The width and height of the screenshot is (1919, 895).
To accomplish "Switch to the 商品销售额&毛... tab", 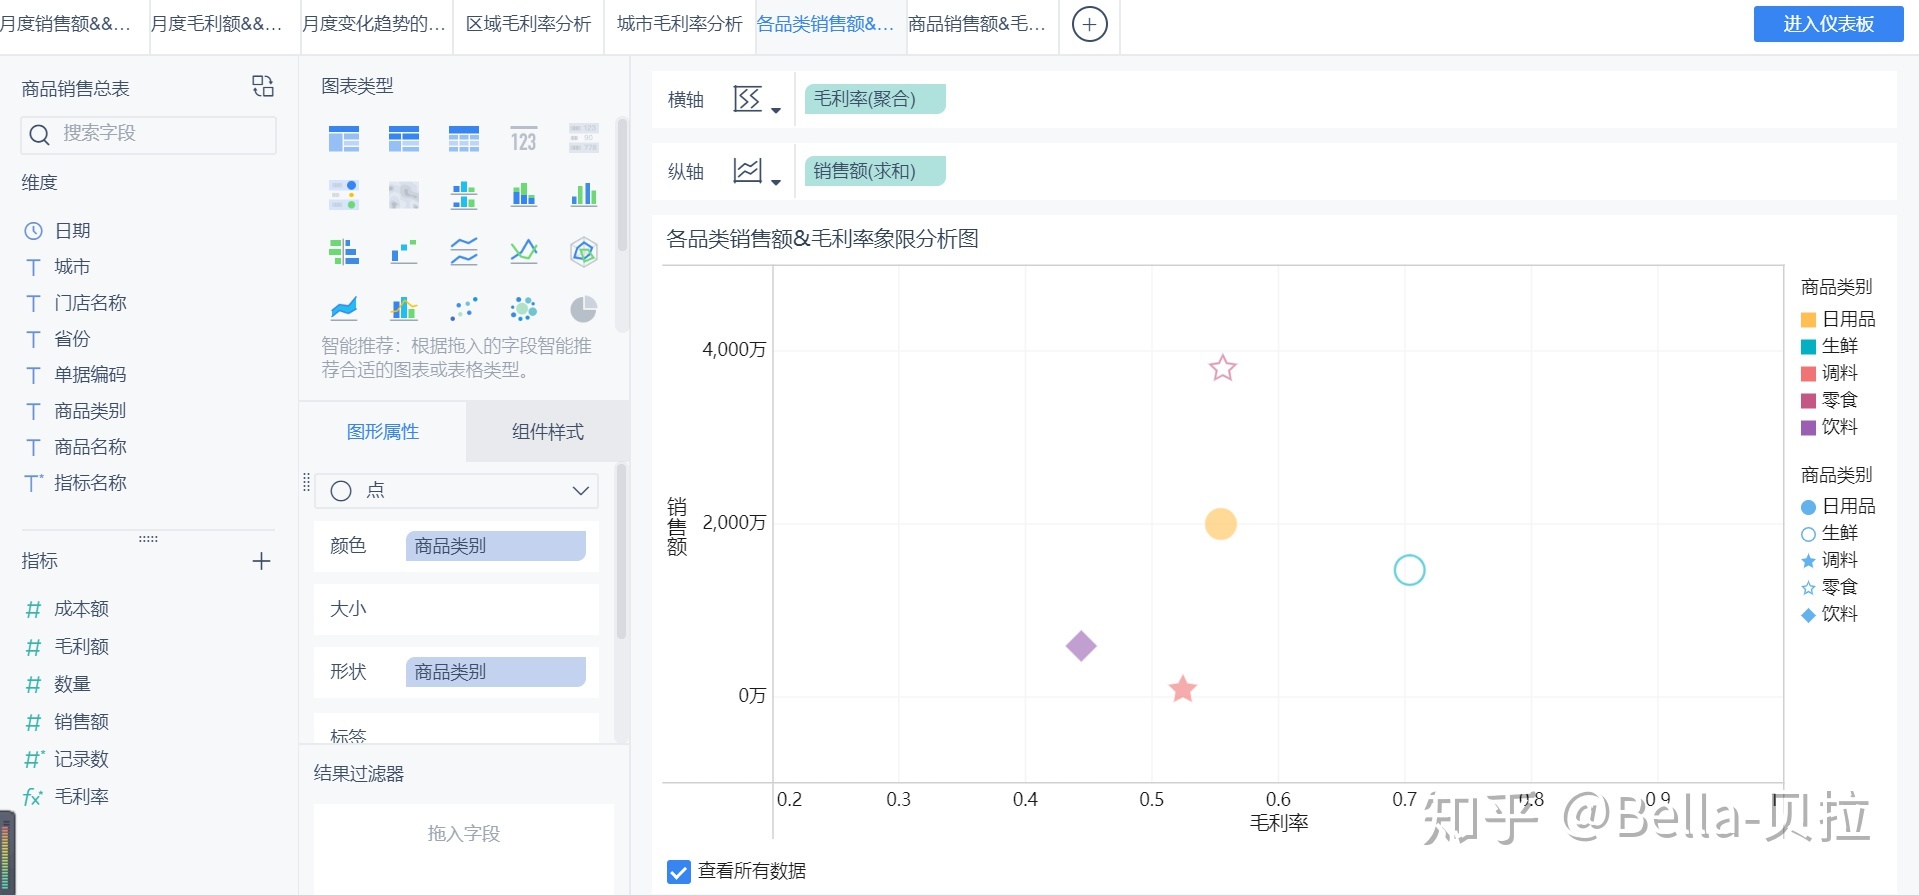I will point(977,24).
